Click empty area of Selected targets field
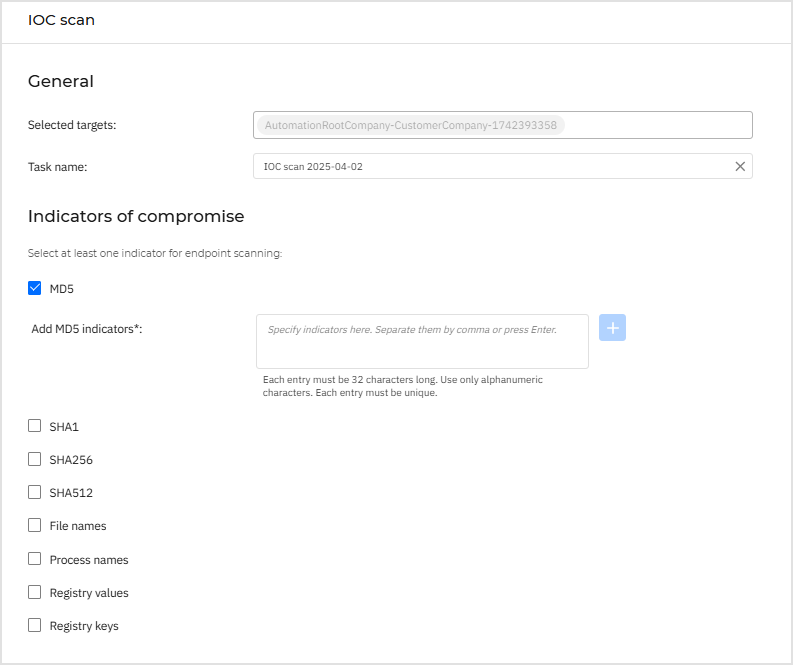Screen dimensions: 793x665 point(660,126)
